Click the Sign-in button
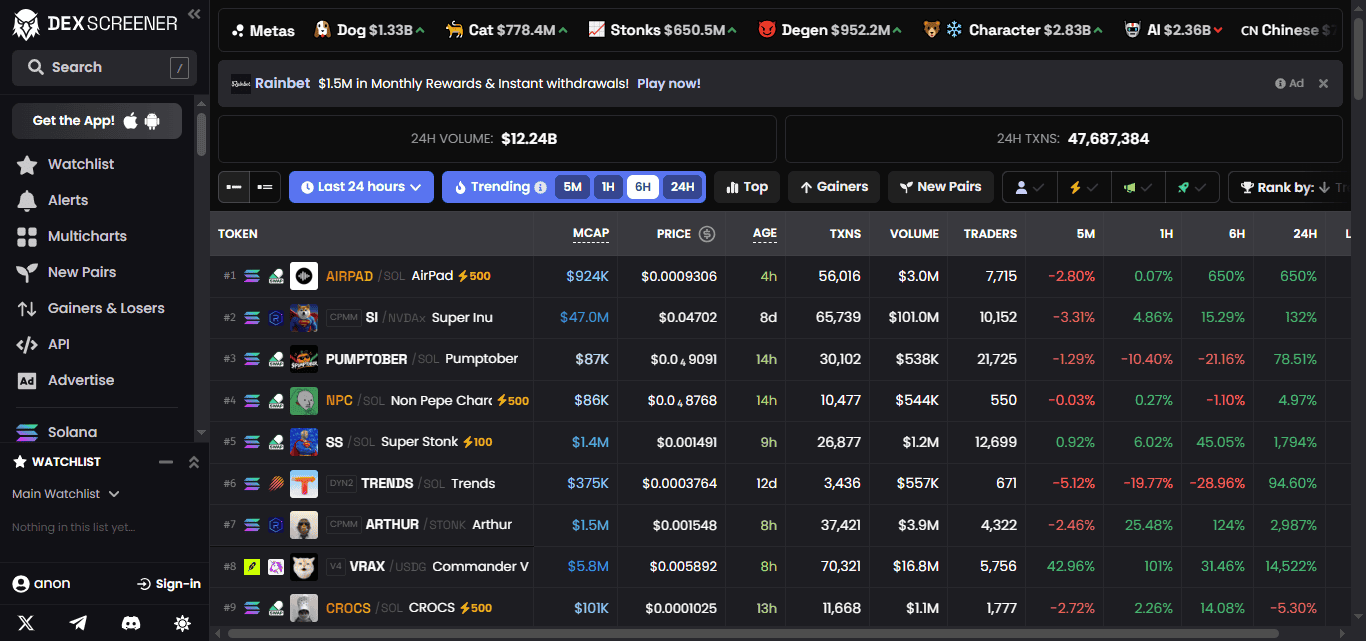Image resolution: width=1366 pixels, height=641 pixels. click(169, 584)
